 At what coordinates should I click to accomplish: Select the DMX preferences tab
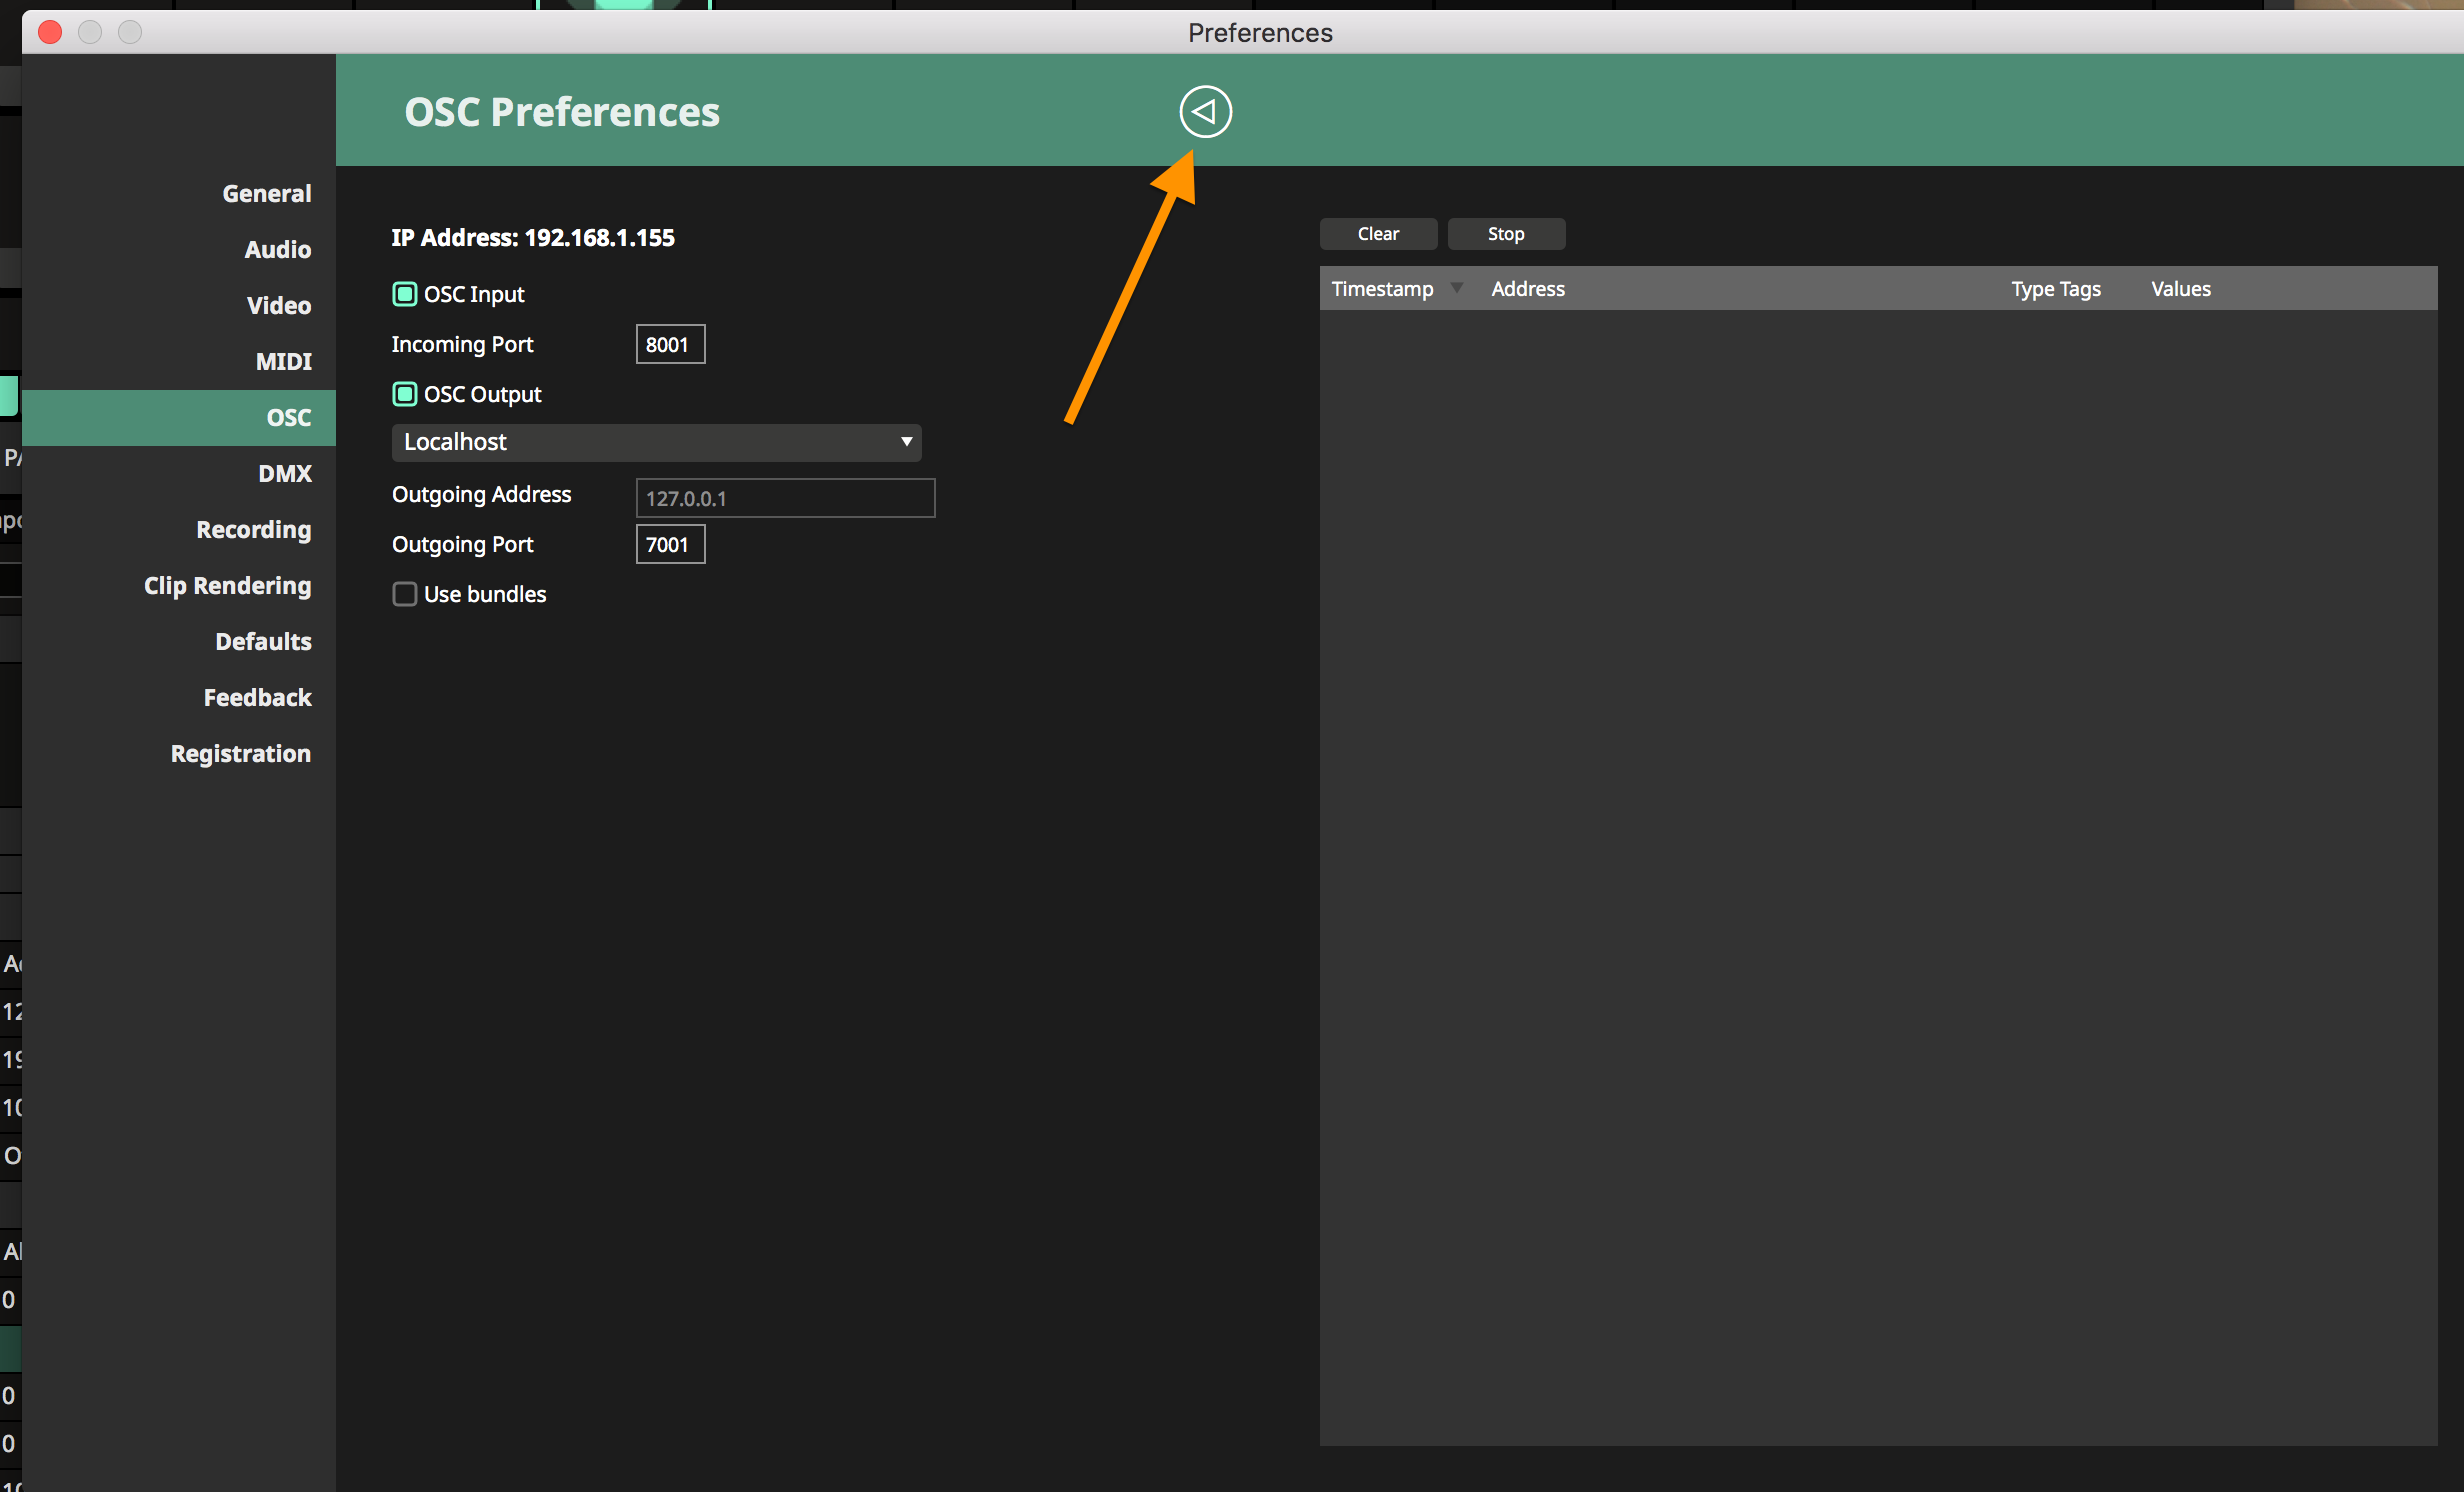click(x=285, y=473)
